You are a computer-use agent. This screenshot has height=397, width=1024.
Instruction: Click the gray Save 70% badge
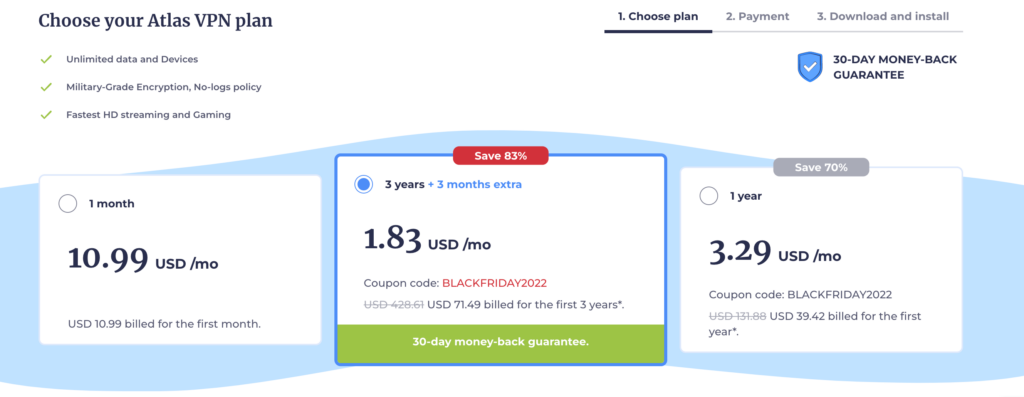click(821, 167)
